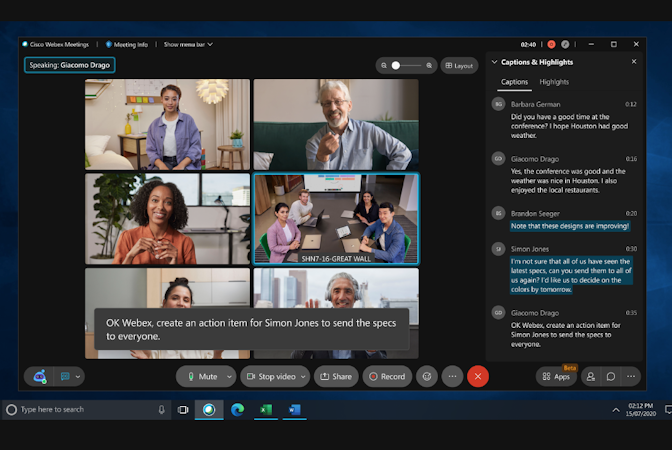Screen dimensions: 672x450
Task: Click the gray assistant status icon in title bar
Action: coord(565,44)
